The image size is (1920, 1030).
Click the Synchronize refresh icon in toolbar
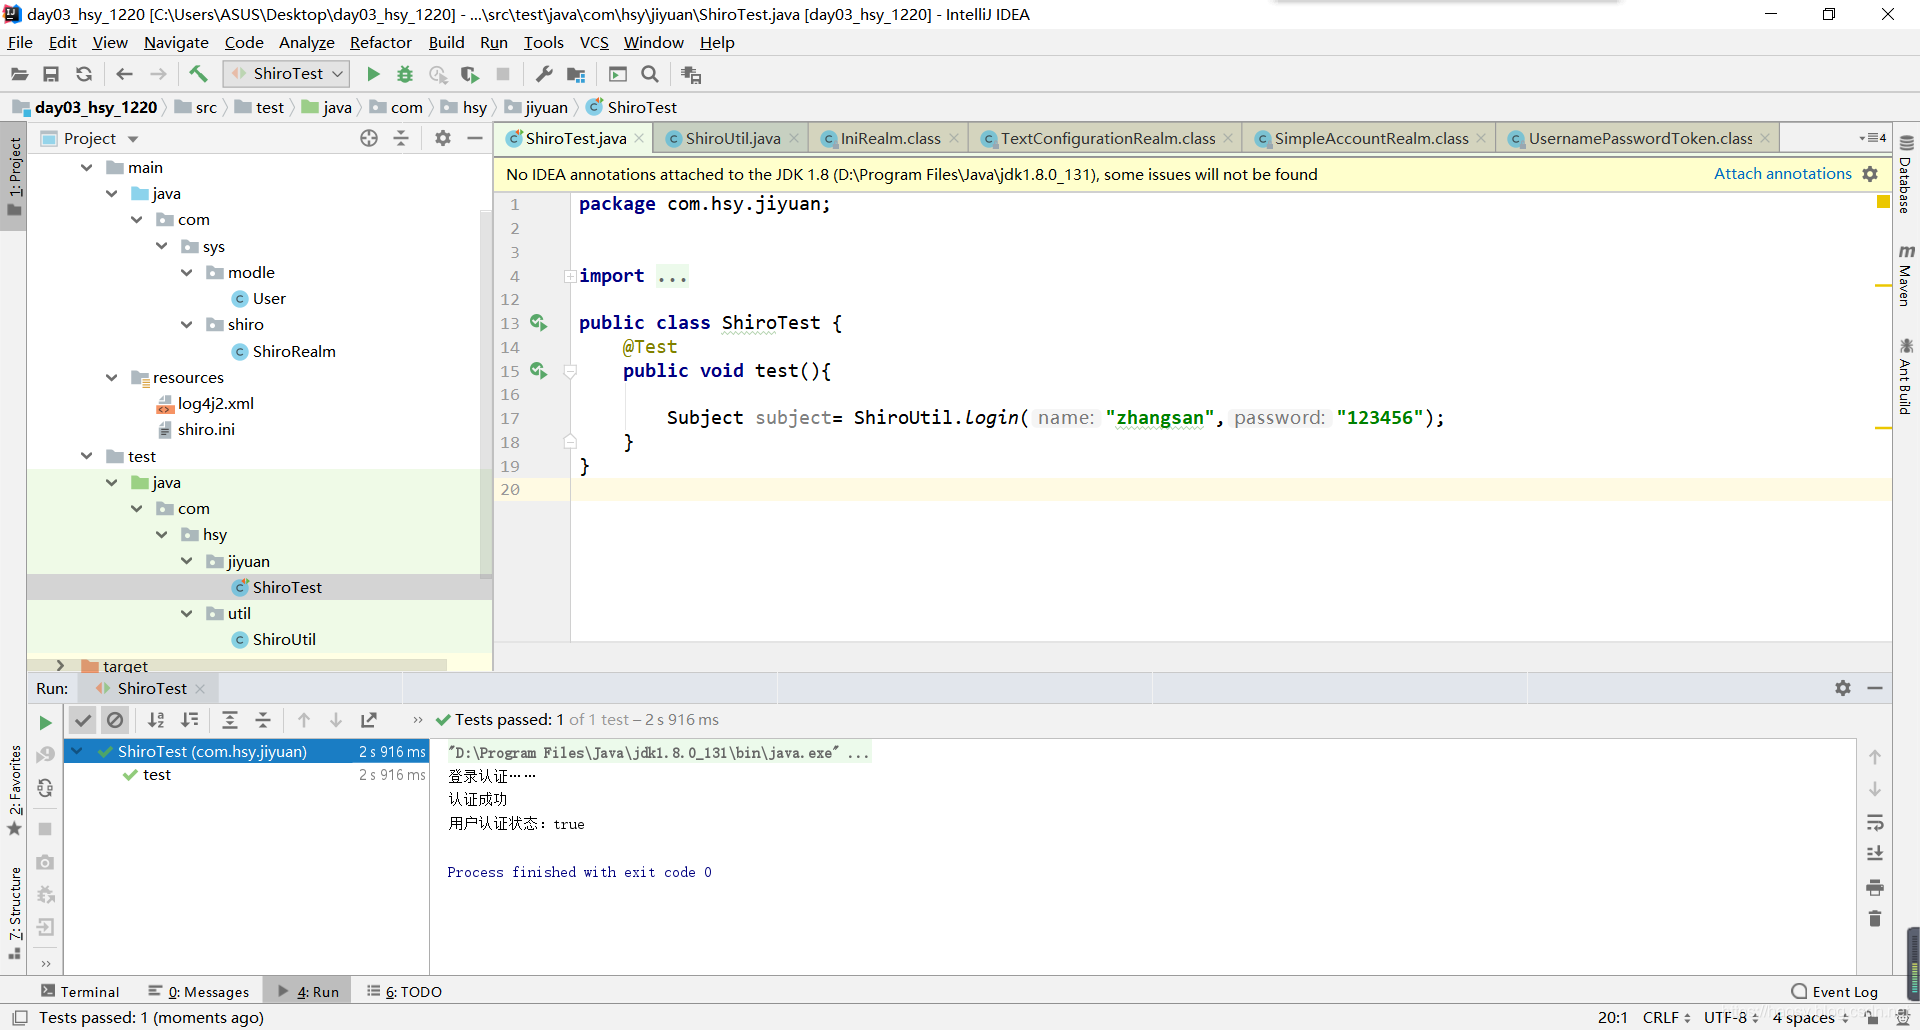[84, 74]
